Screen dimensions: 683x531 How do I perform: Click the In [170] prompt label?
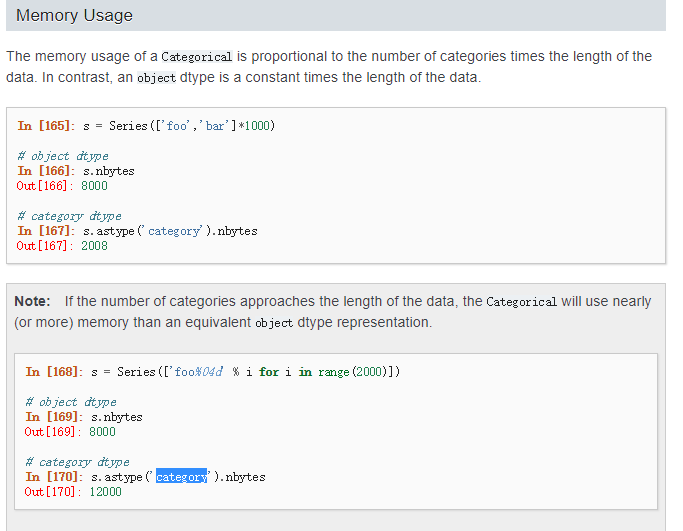tap(52, 477)
